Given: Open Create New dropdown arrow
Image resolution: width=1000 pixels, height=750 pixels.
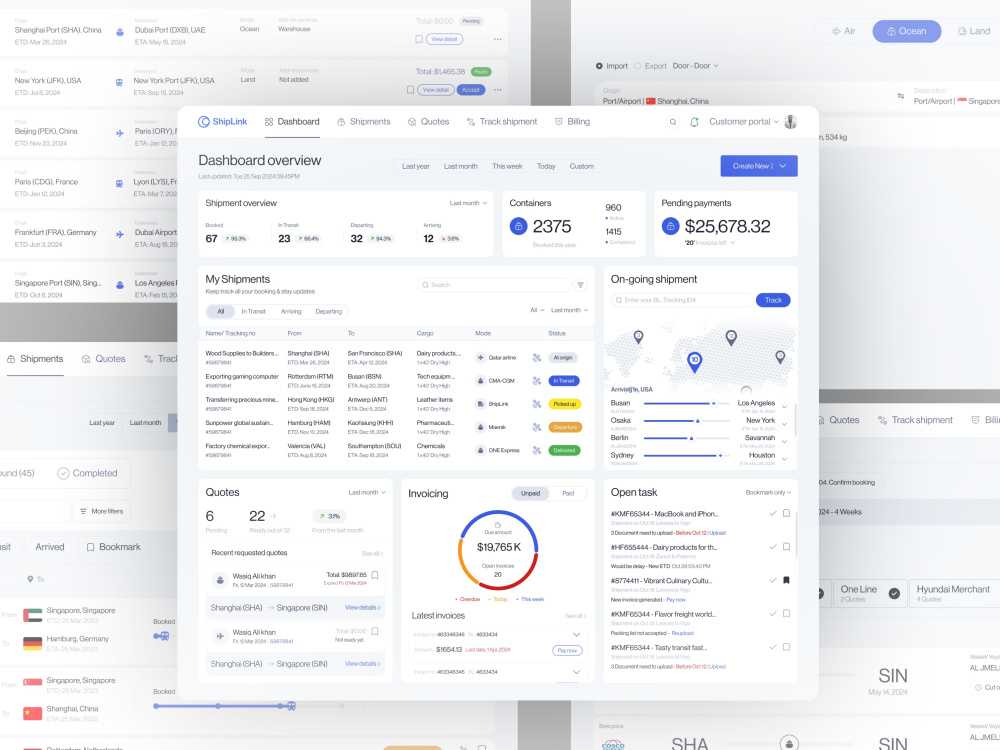Looking at the screenshot, I should [783, 166].
